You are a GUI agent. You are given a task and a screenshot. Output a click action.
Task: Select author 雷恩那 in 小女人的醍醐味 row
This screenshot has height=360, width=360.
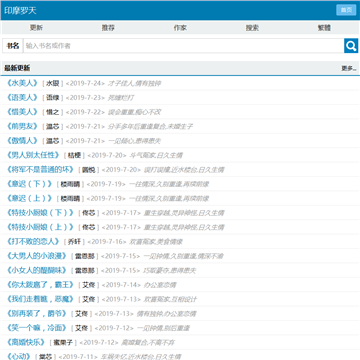85,271
